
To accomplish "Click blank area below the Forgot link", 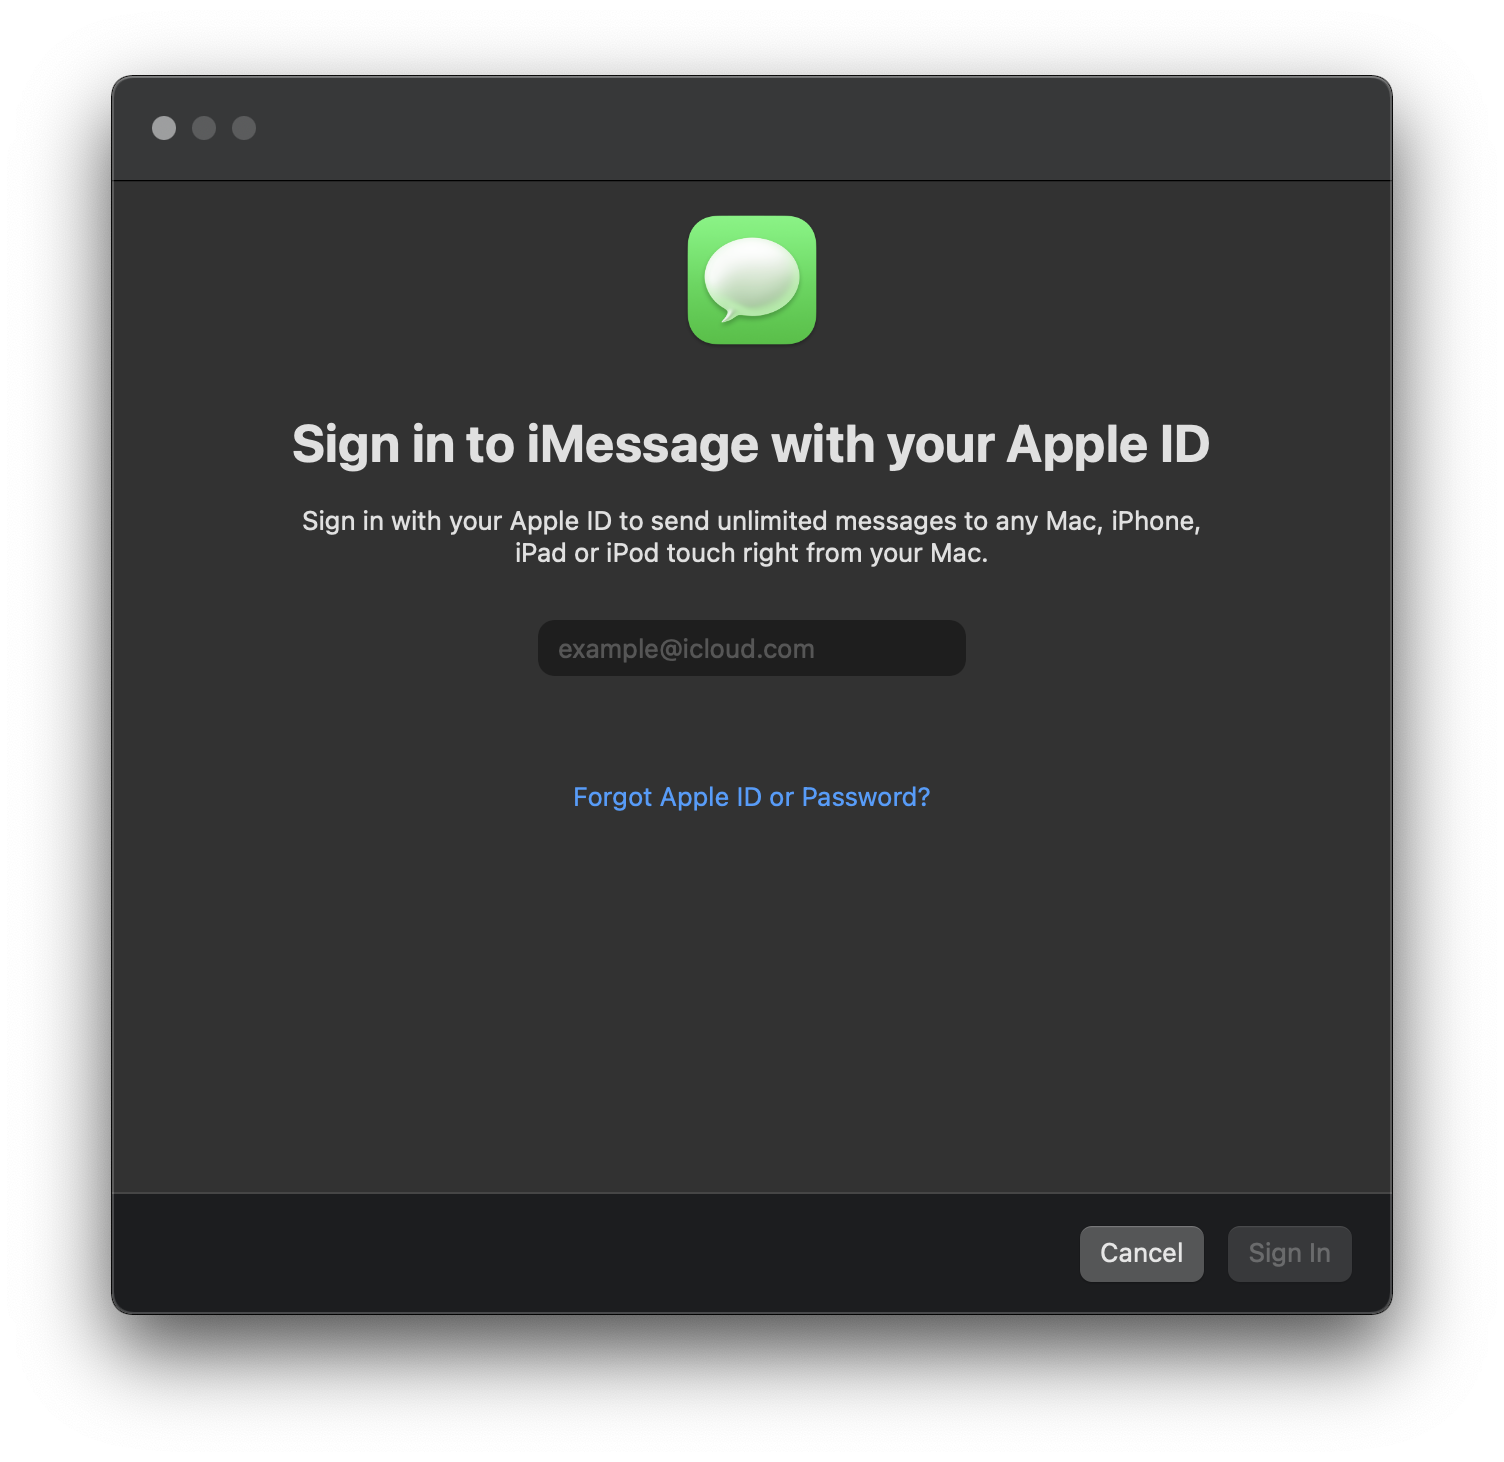I will click(x=752, y=1000).
